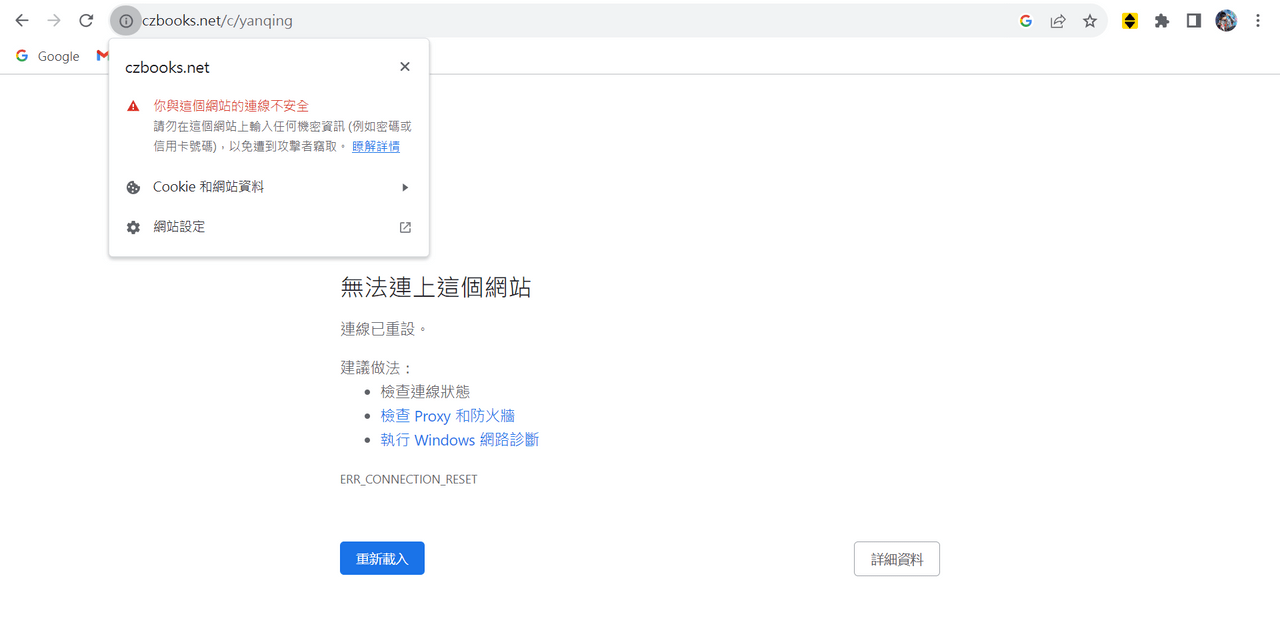The height and width of the screenshot is (635, 1280).
Task: Open the profile avatar
Action: (x=1226, y=20)
